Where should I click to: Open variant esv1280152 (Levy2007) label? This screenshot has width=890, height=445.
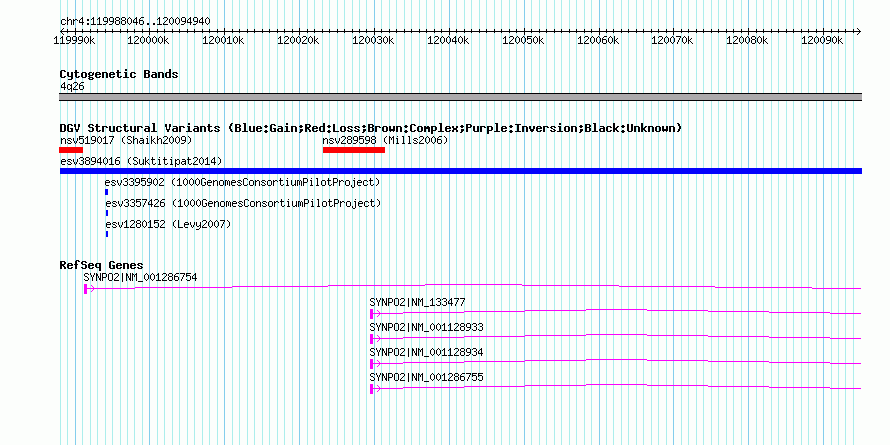(x=168, y=224)
